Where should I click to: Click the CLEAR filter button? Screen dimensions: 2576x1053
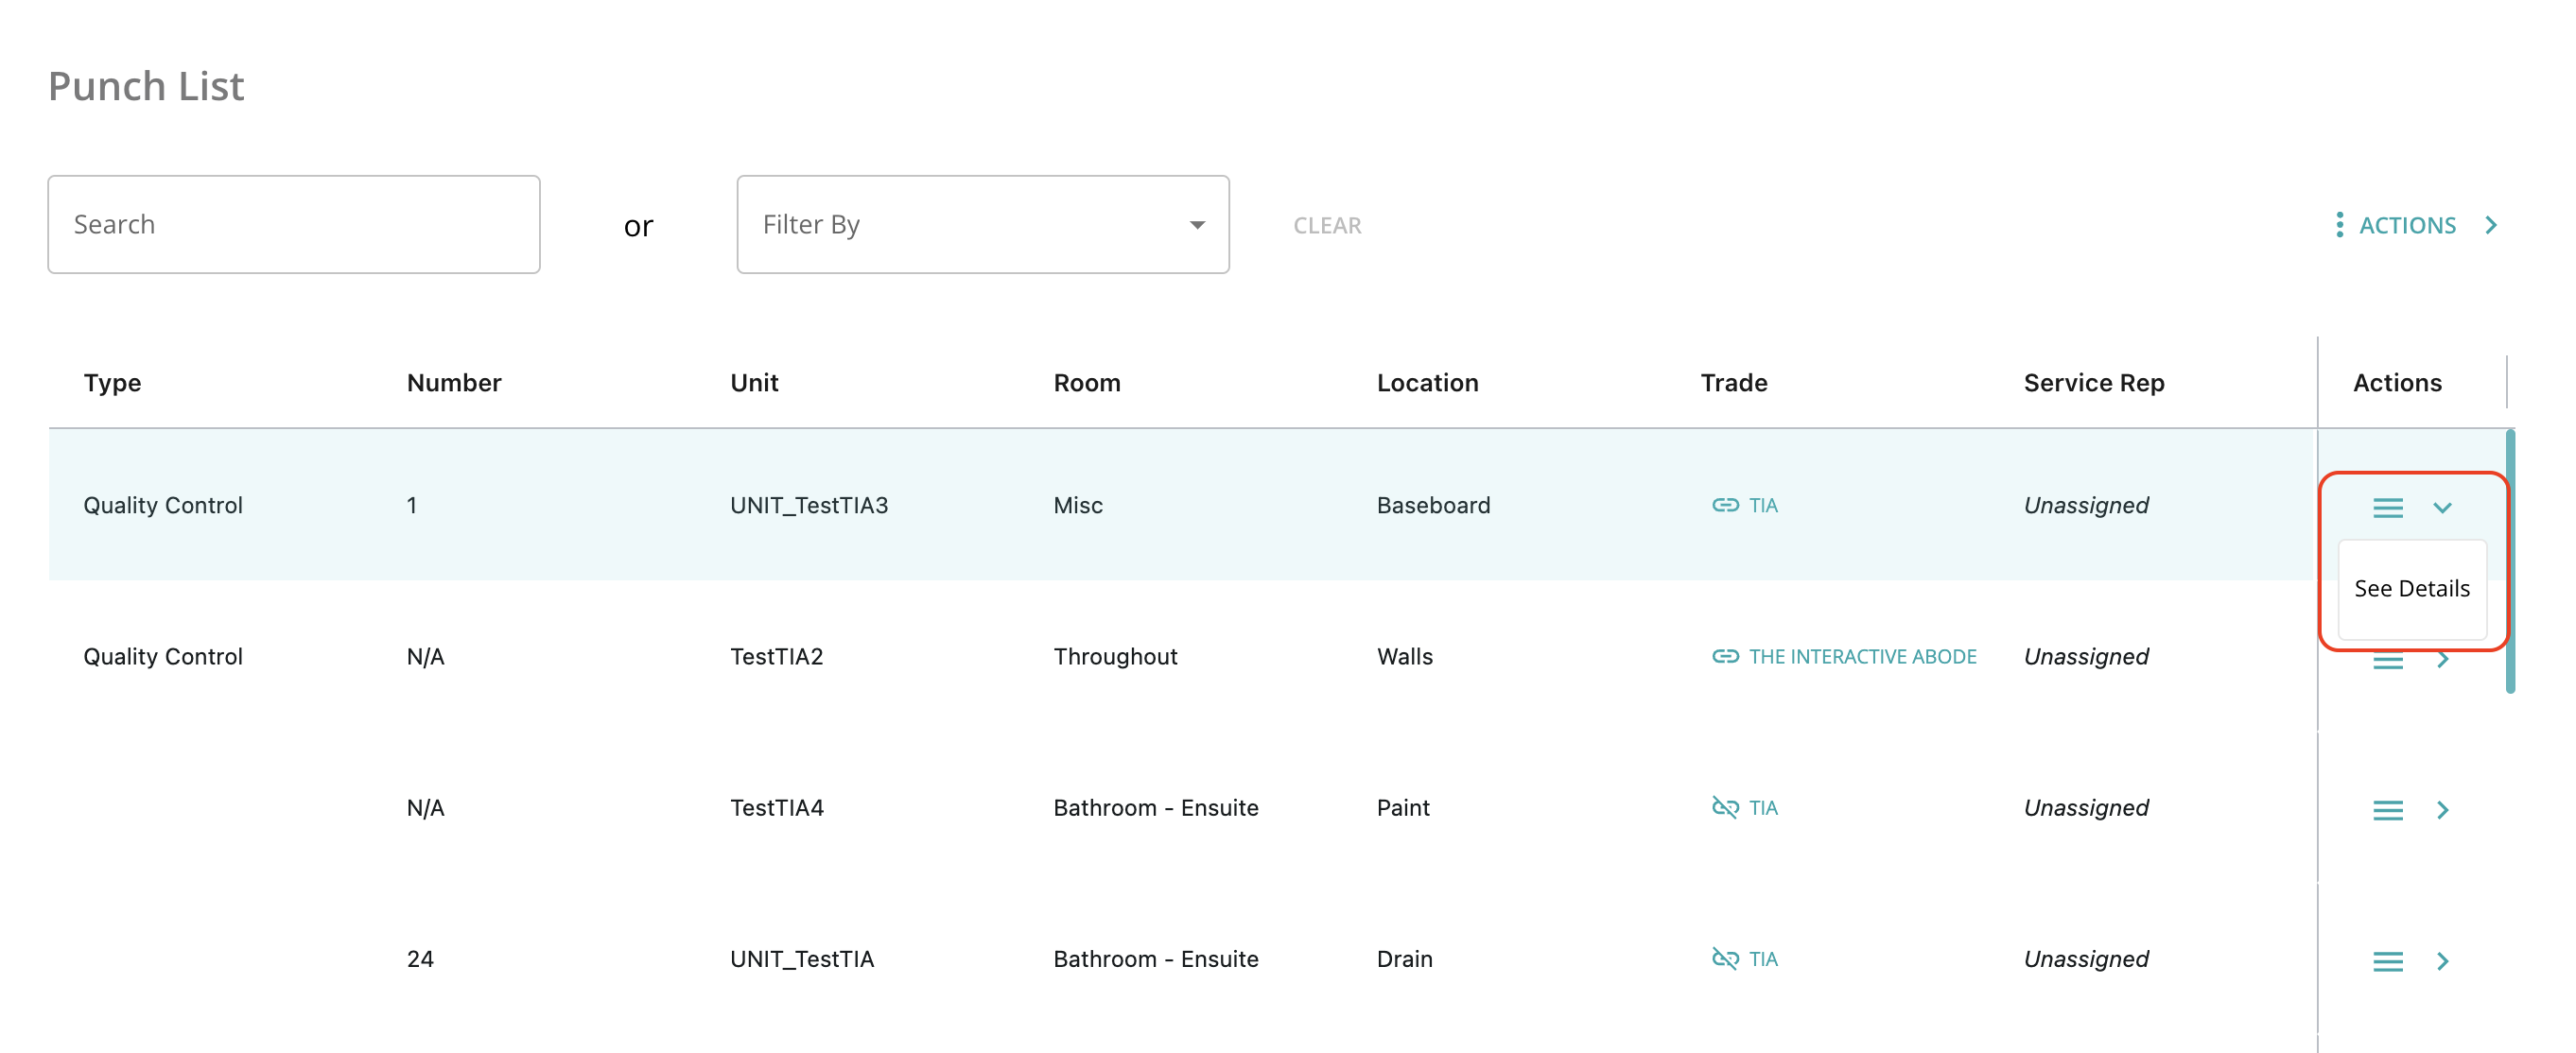click(x=1326, y=226)
